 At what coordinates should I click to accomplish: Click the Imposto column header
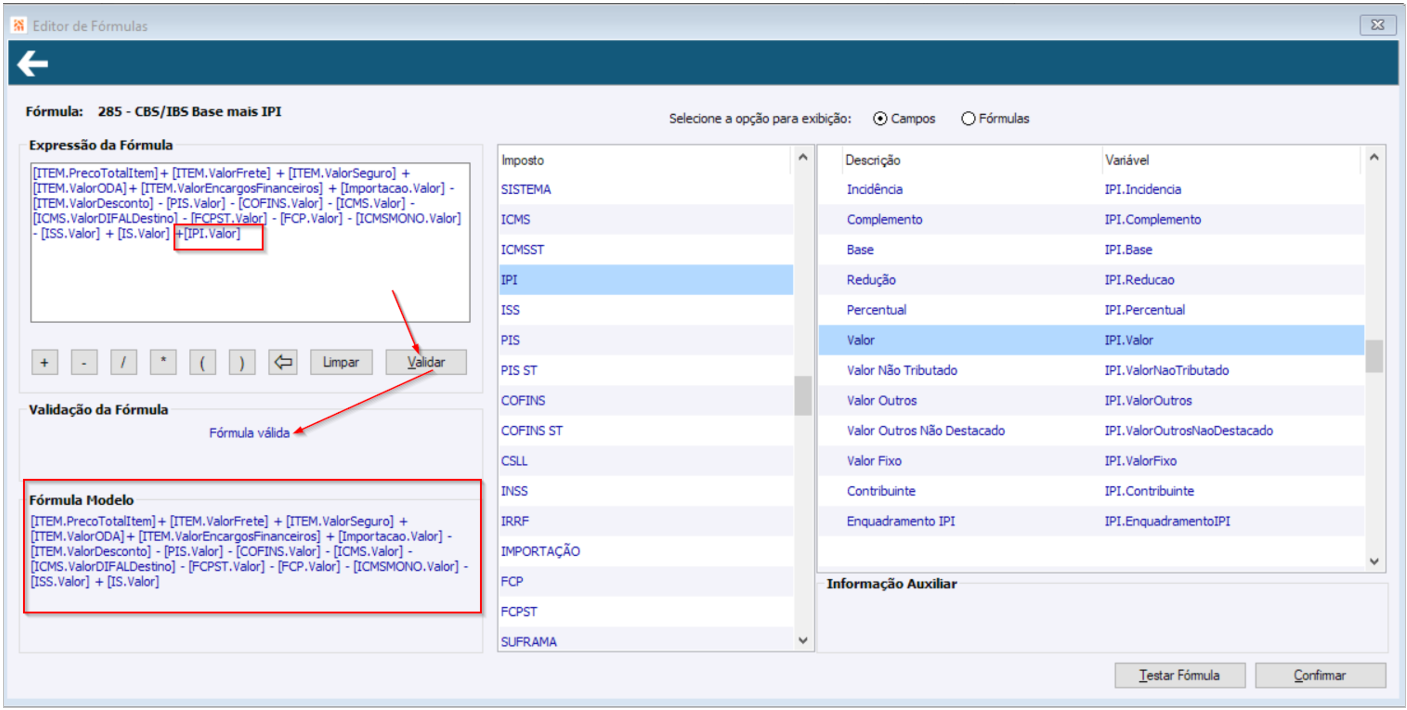[x=646, y=160]
